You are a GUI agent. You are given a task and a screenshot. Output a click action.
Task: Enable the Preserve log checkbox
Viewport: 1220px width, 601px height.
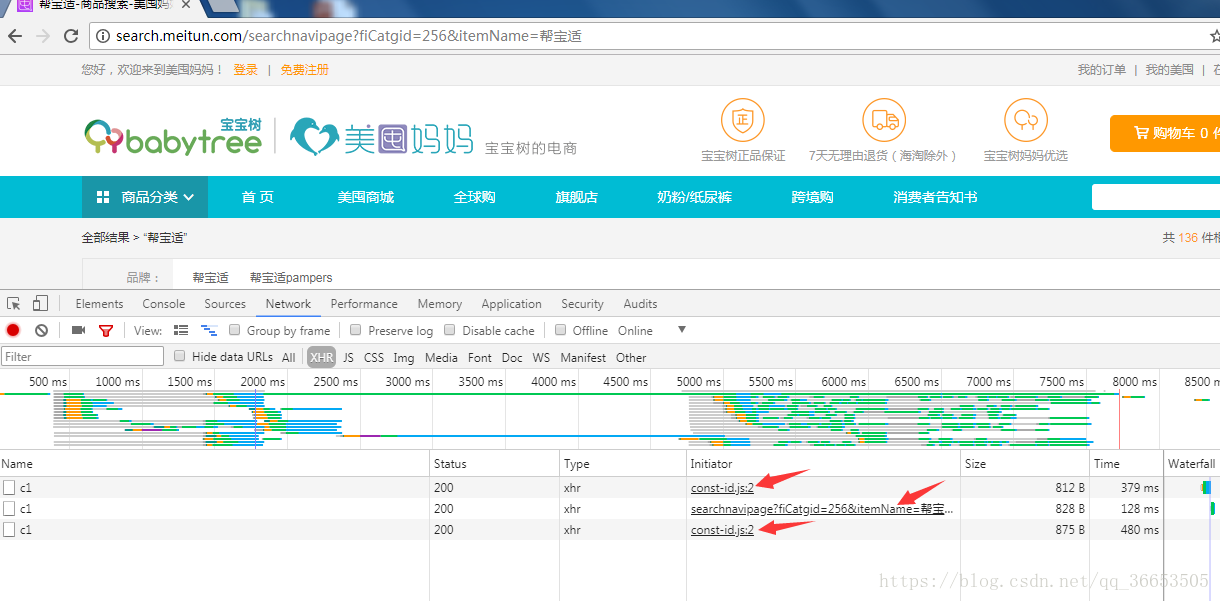tap(356, 330)
